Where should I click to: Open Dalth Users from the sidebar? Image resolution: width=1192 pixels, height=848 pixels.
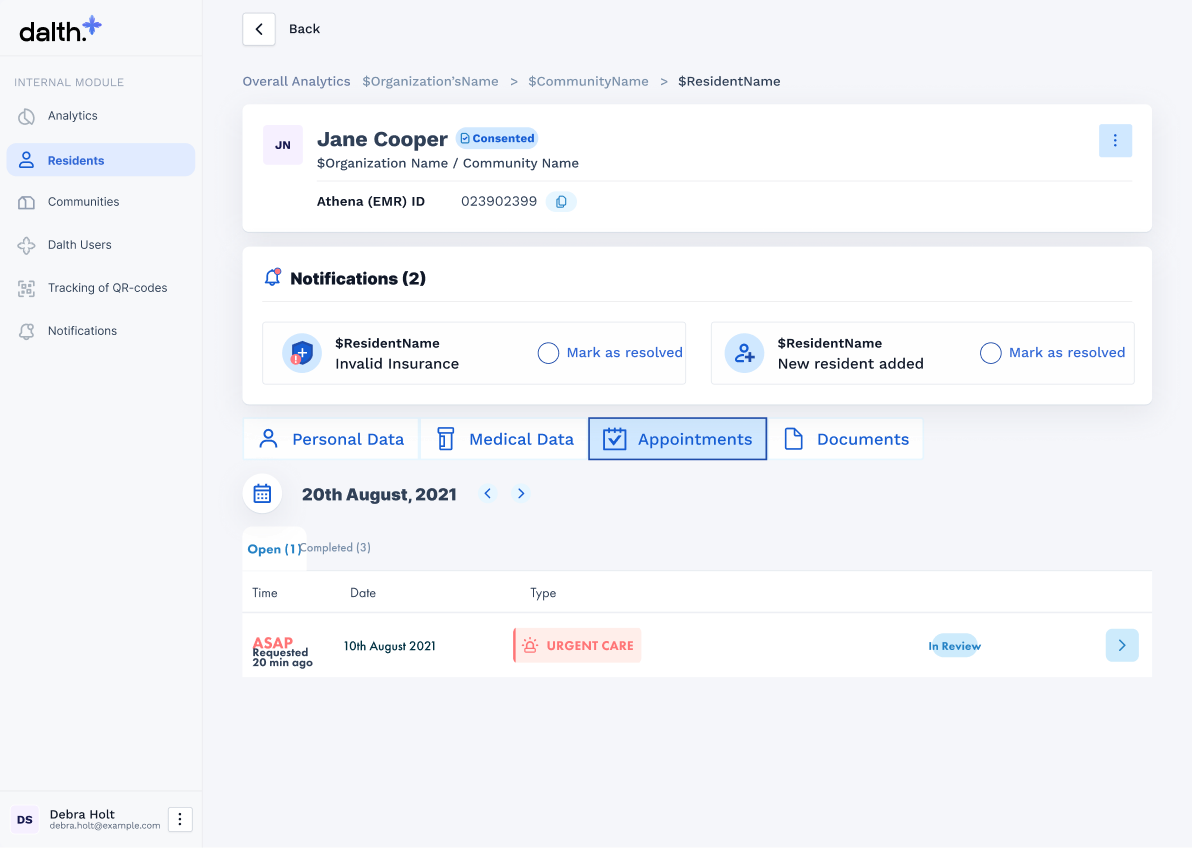point(79,245)
